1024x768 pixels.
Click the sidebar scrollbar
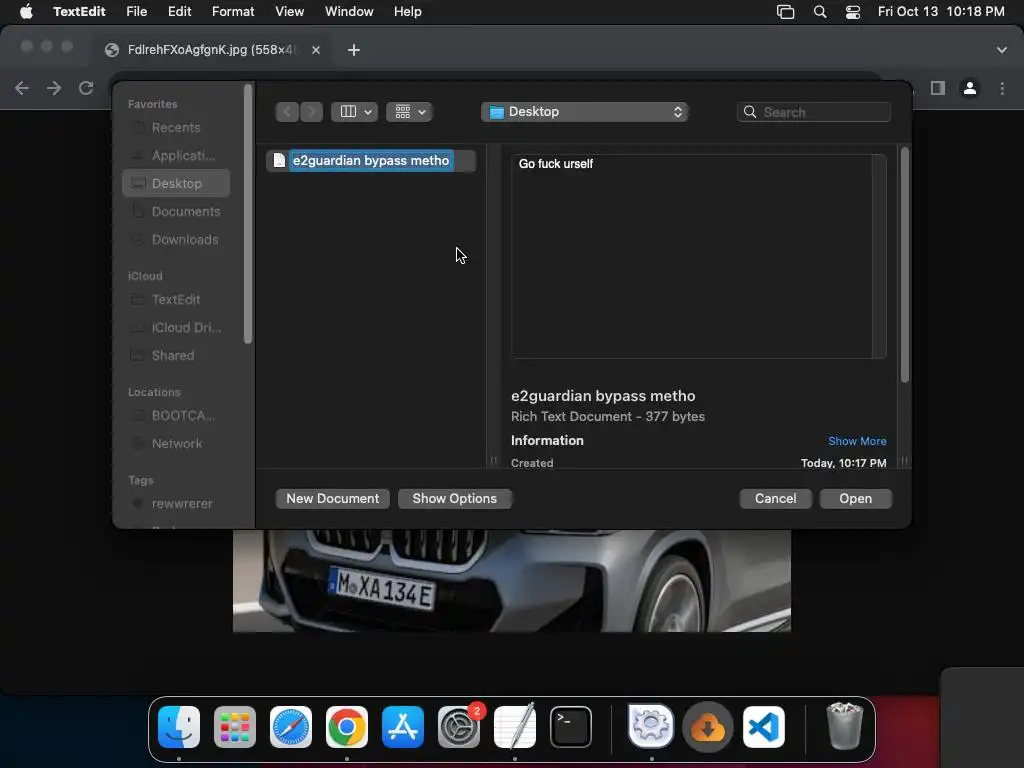(248, 213)
